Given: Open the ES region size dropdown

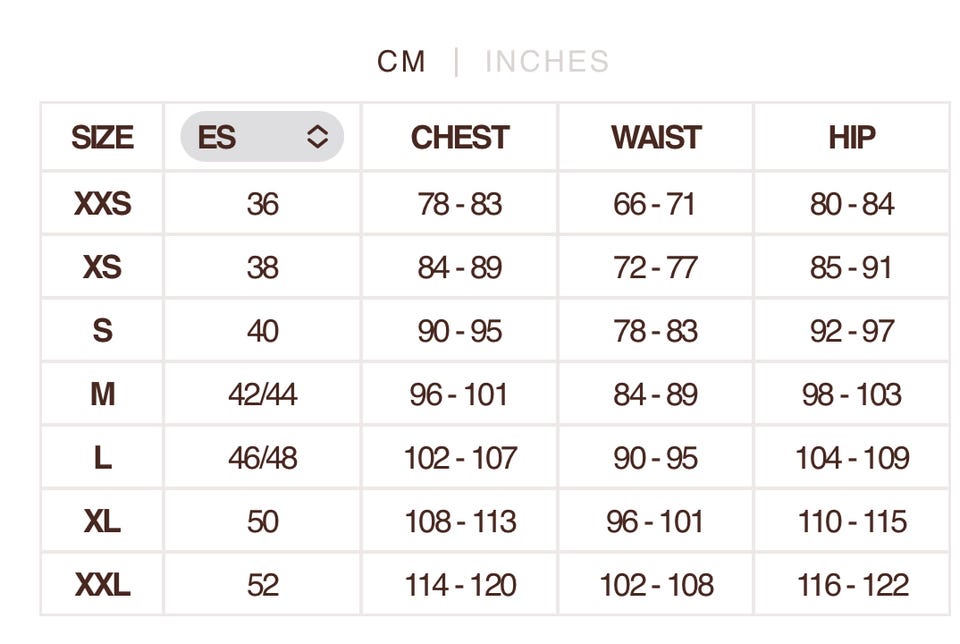Looking at the screenshot, I should click(x=262, y=137).
